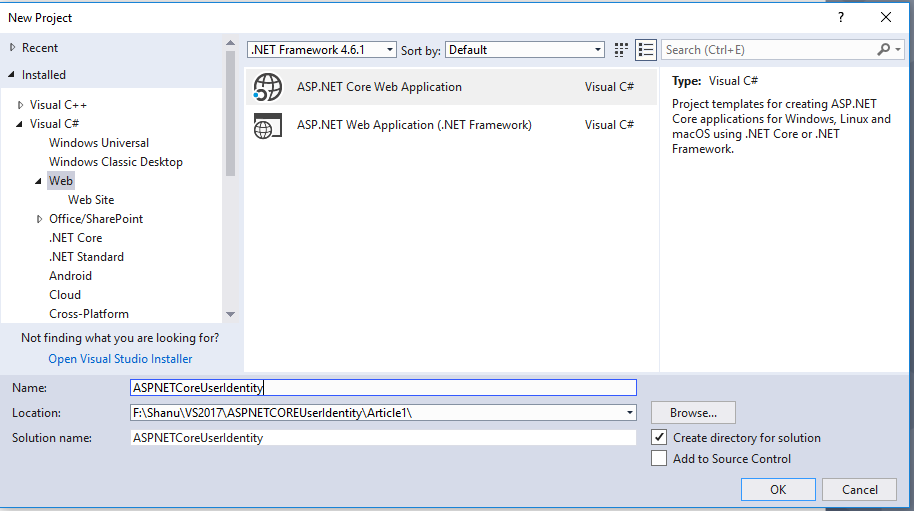Click the project Name input field
The image size is (914, 511).
(x=383, y=387)
